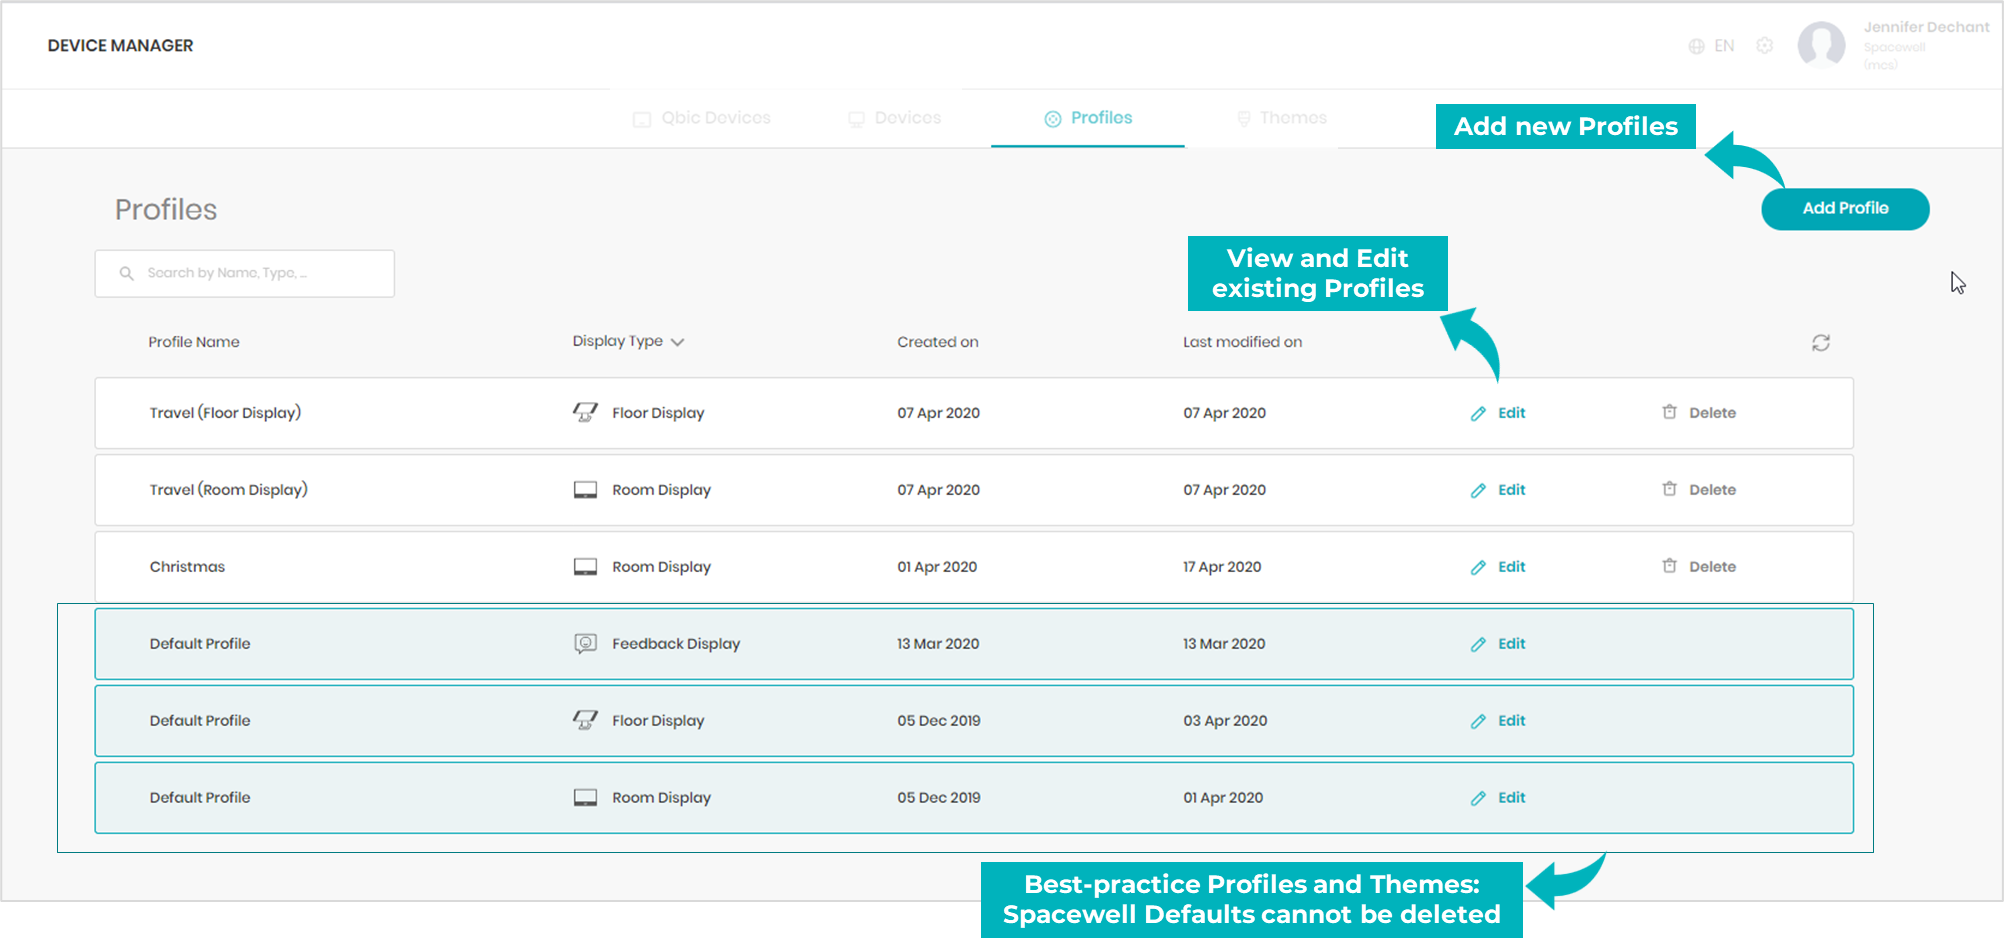This screenshot has height=945, width=2004.
Task: Click the trash icon for Travel (Room Display)
Action: 1669,489
